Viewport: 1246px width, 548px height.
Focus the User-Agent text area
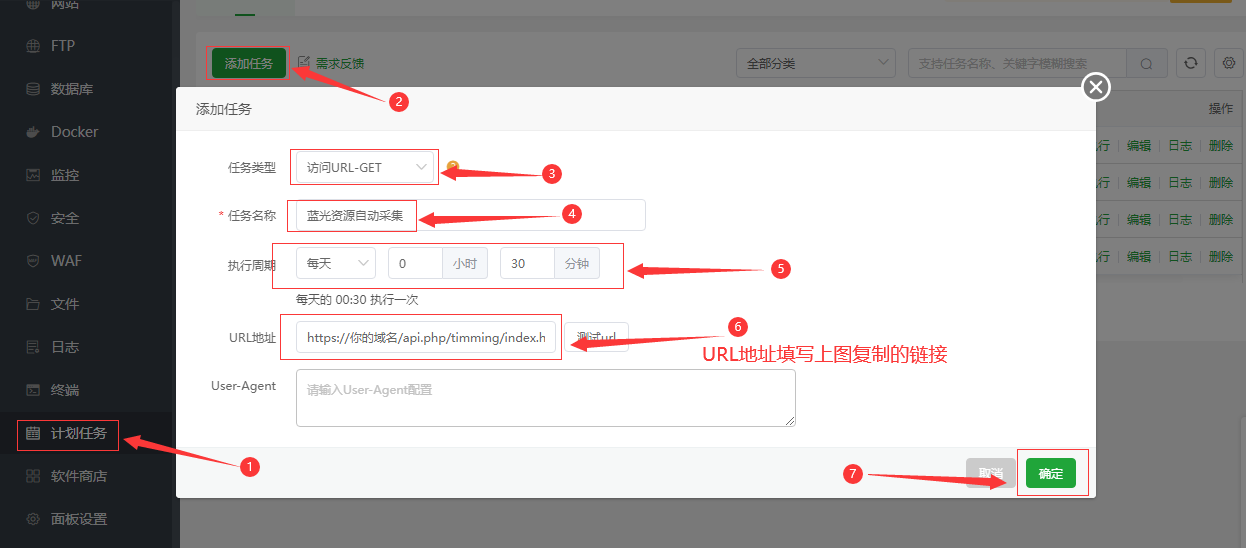(x=545, y=398)
